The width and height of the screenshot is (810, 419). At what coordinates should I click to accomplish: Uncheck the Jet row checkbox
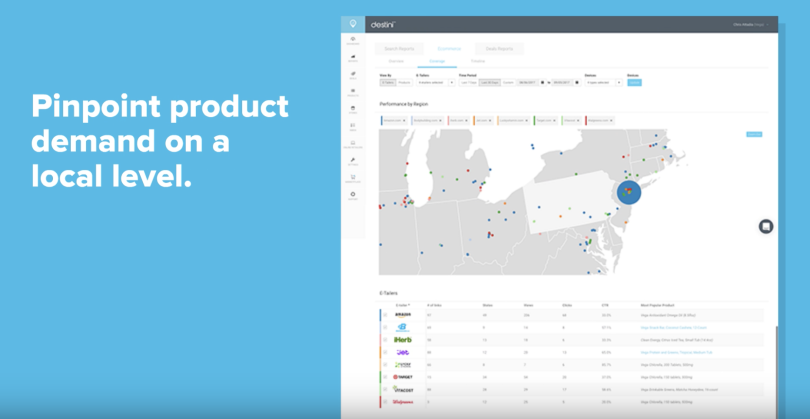coord(385,352)
